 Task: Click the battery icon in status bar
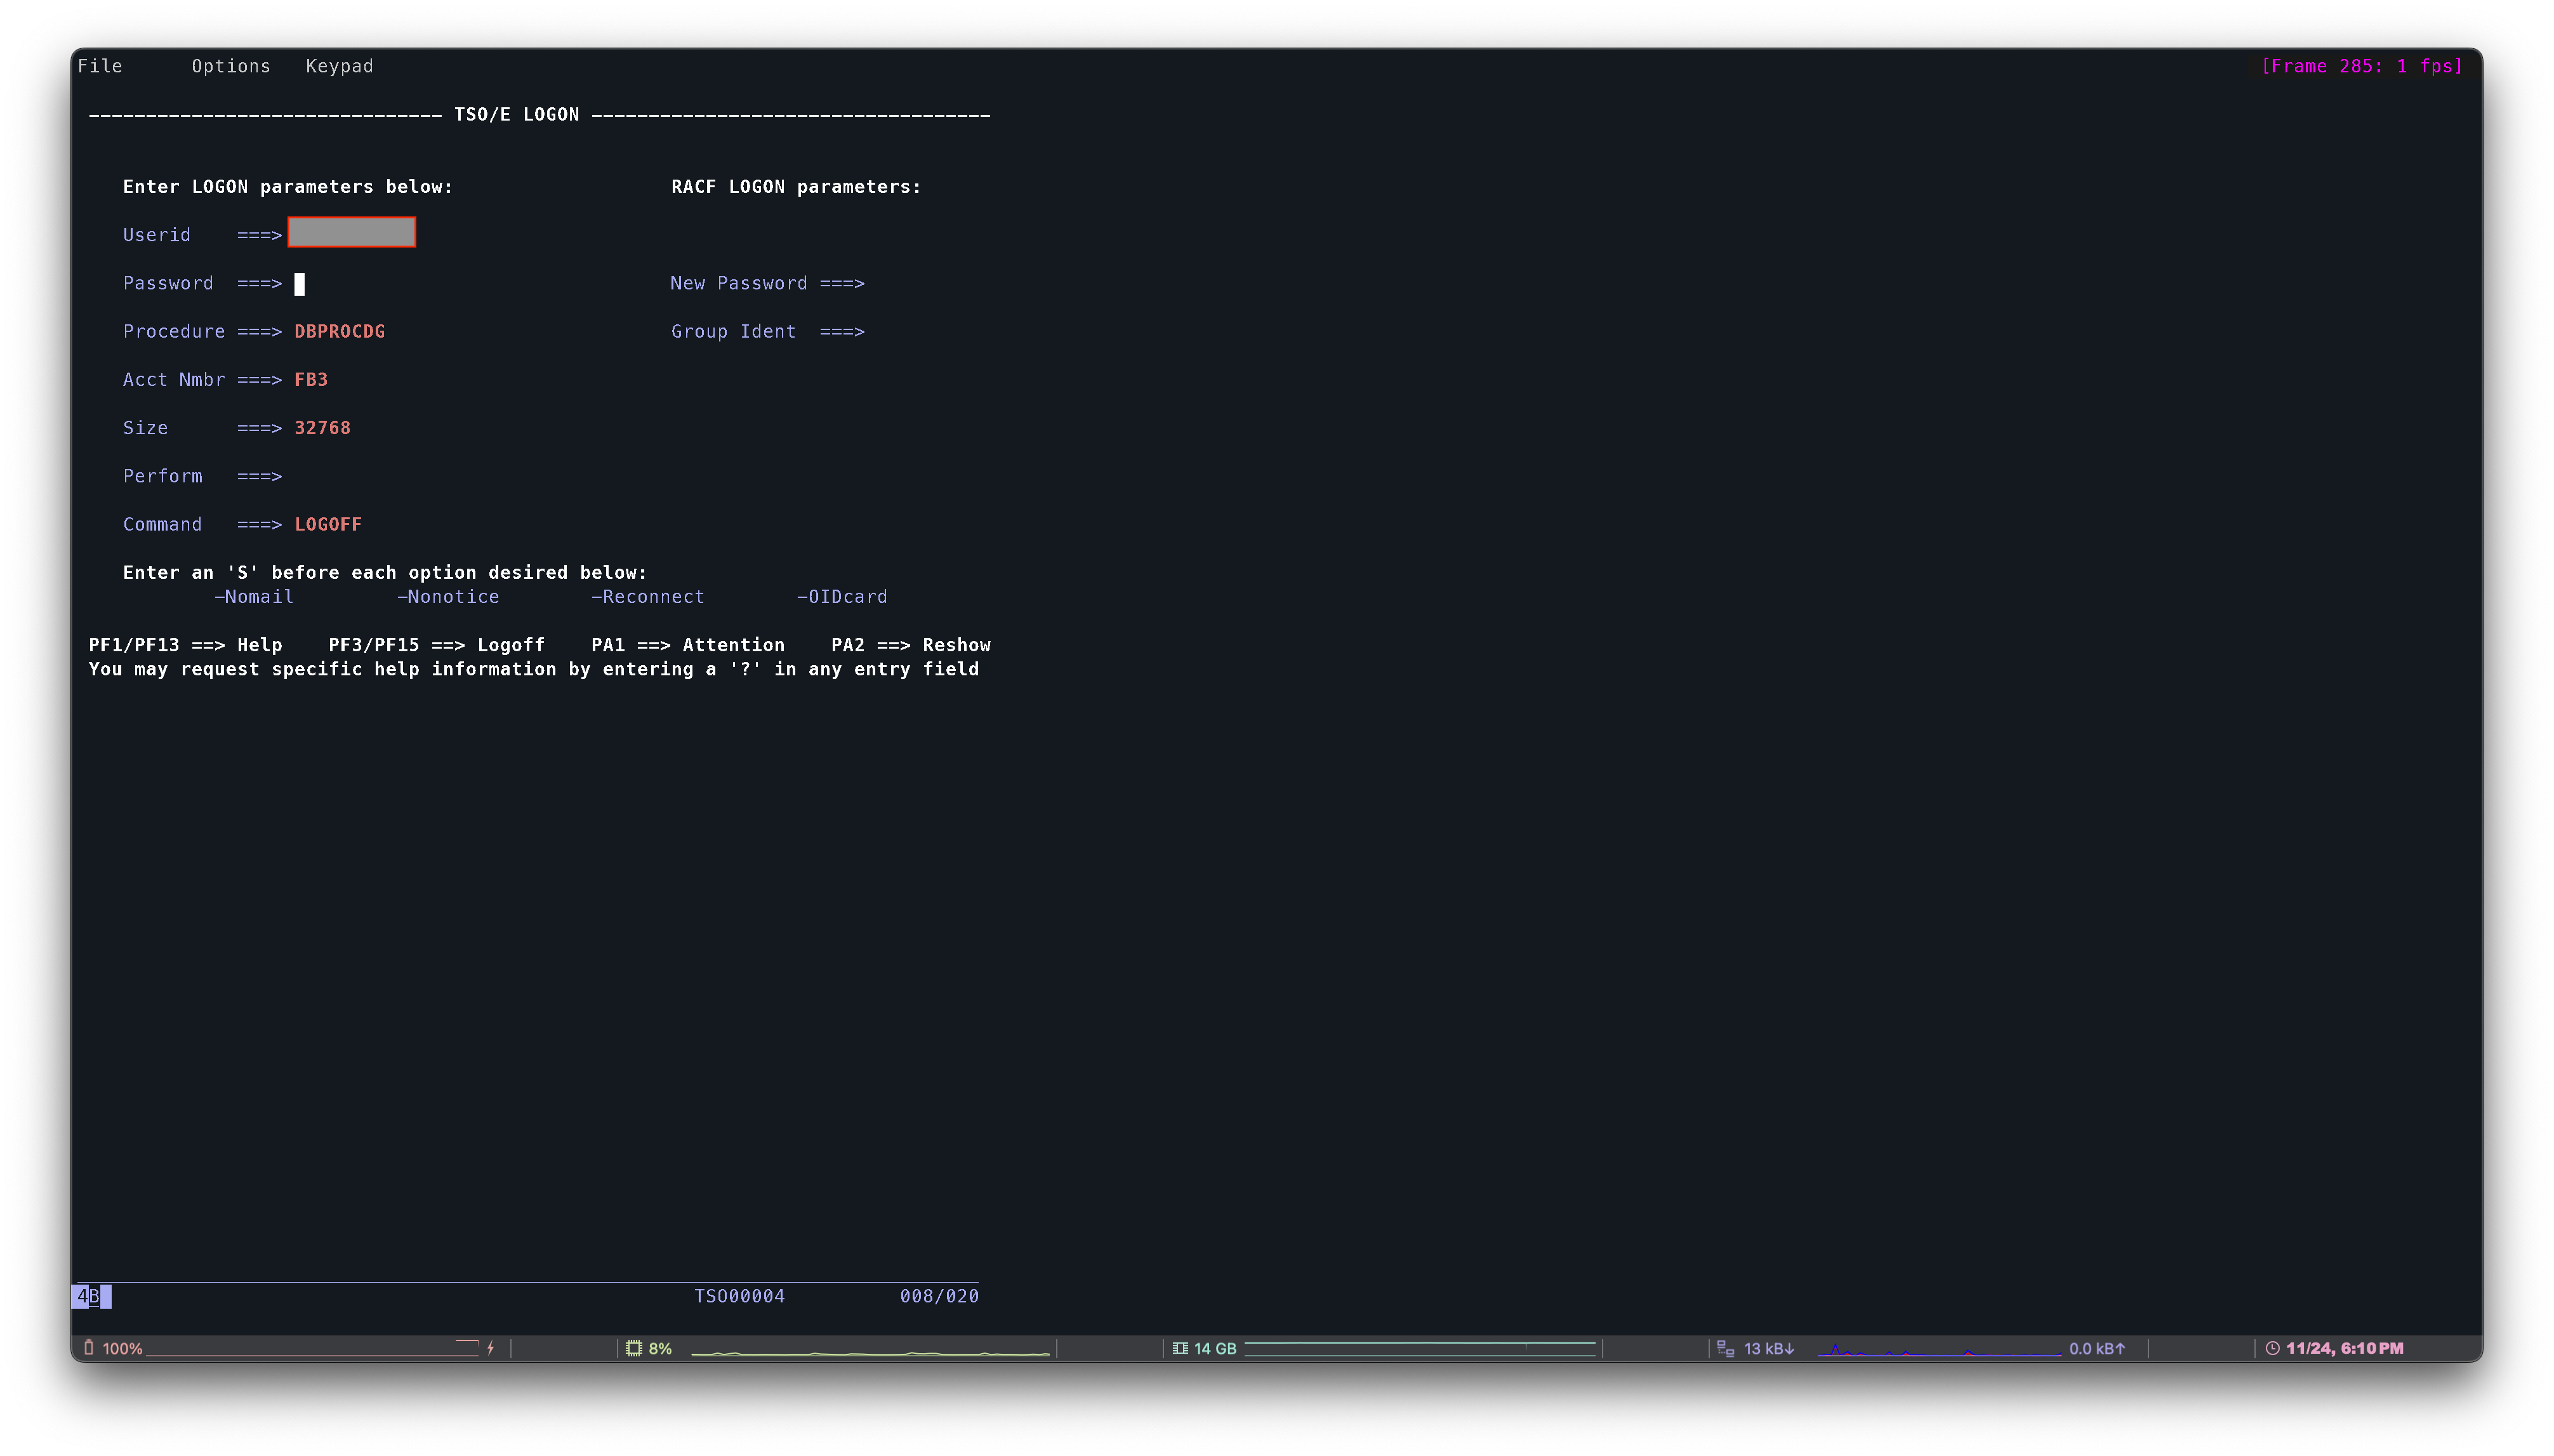89,1348
